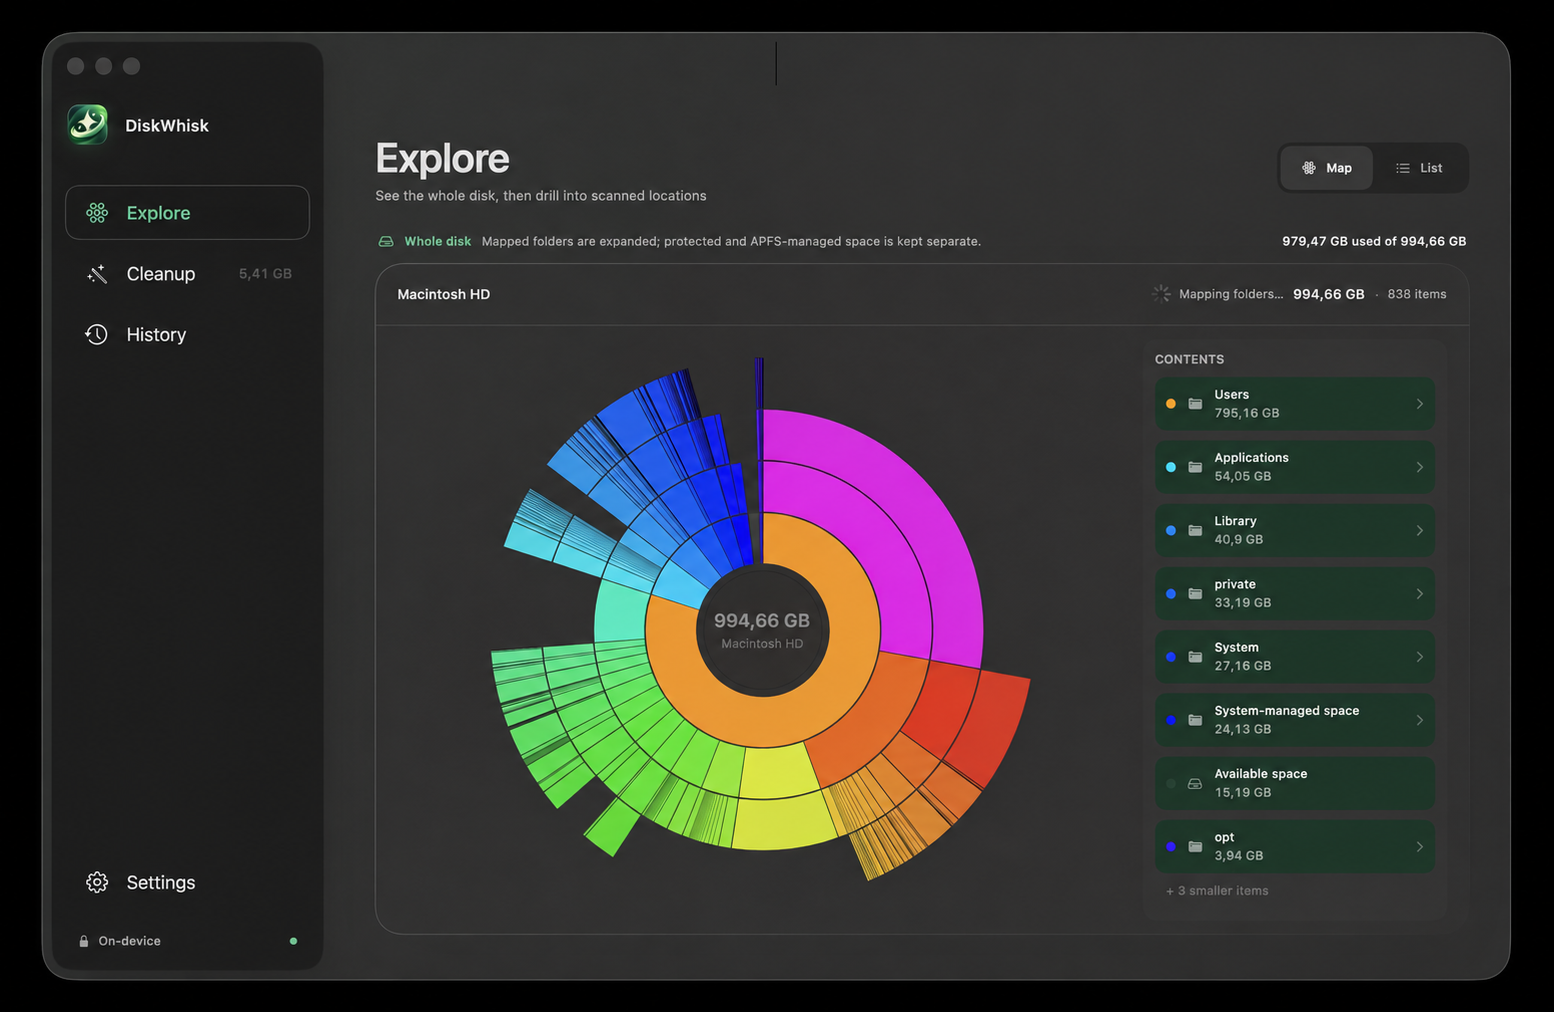Screen dimensions: 1554x1012
Task: Click the sunburst center 994,66 GB disc
Action: tap(762, 630)
